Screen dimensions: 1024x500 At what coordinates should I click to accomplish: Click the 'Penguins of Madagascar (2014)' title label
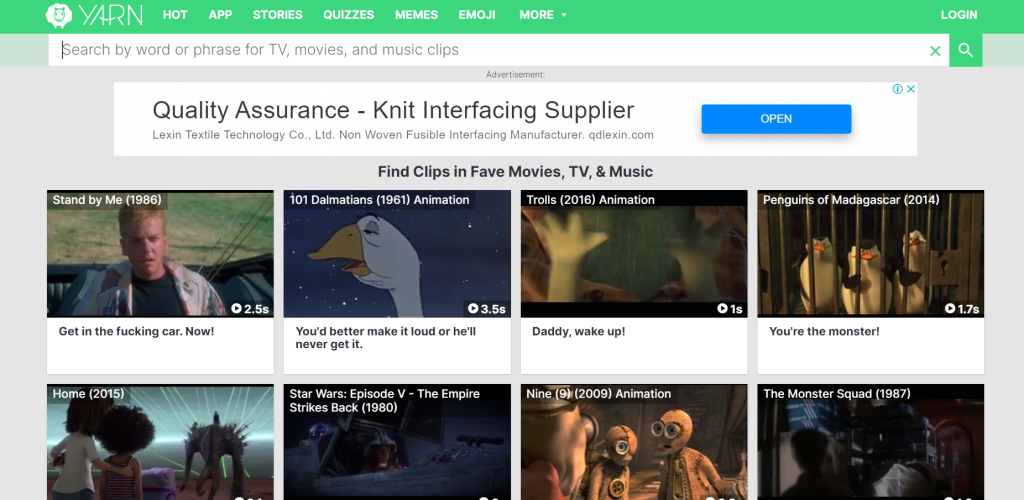[x=851, y=200]
